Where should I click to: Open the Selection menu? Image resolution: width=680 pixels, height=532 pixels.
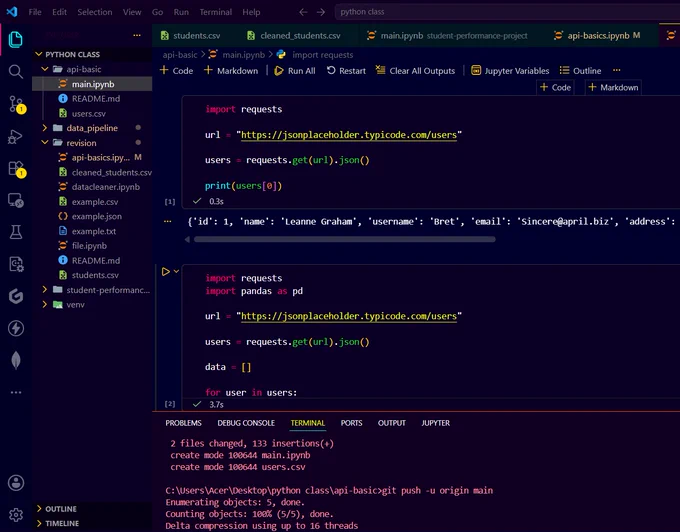click(x=95, y=12)
